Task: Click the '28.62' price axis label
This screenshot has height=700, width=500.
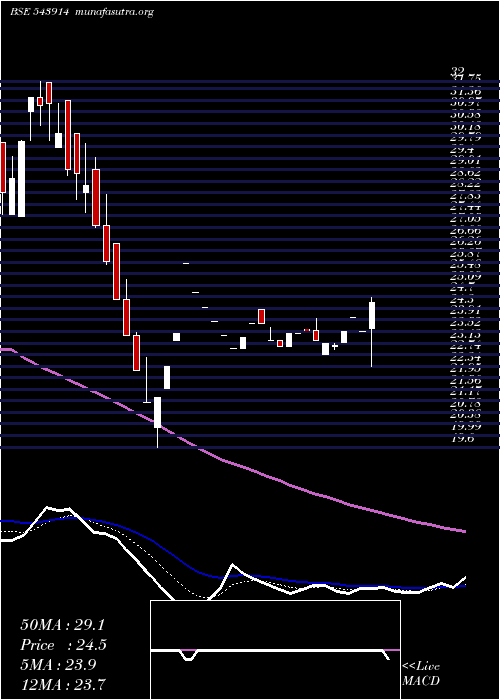Action: click(466, 172)
